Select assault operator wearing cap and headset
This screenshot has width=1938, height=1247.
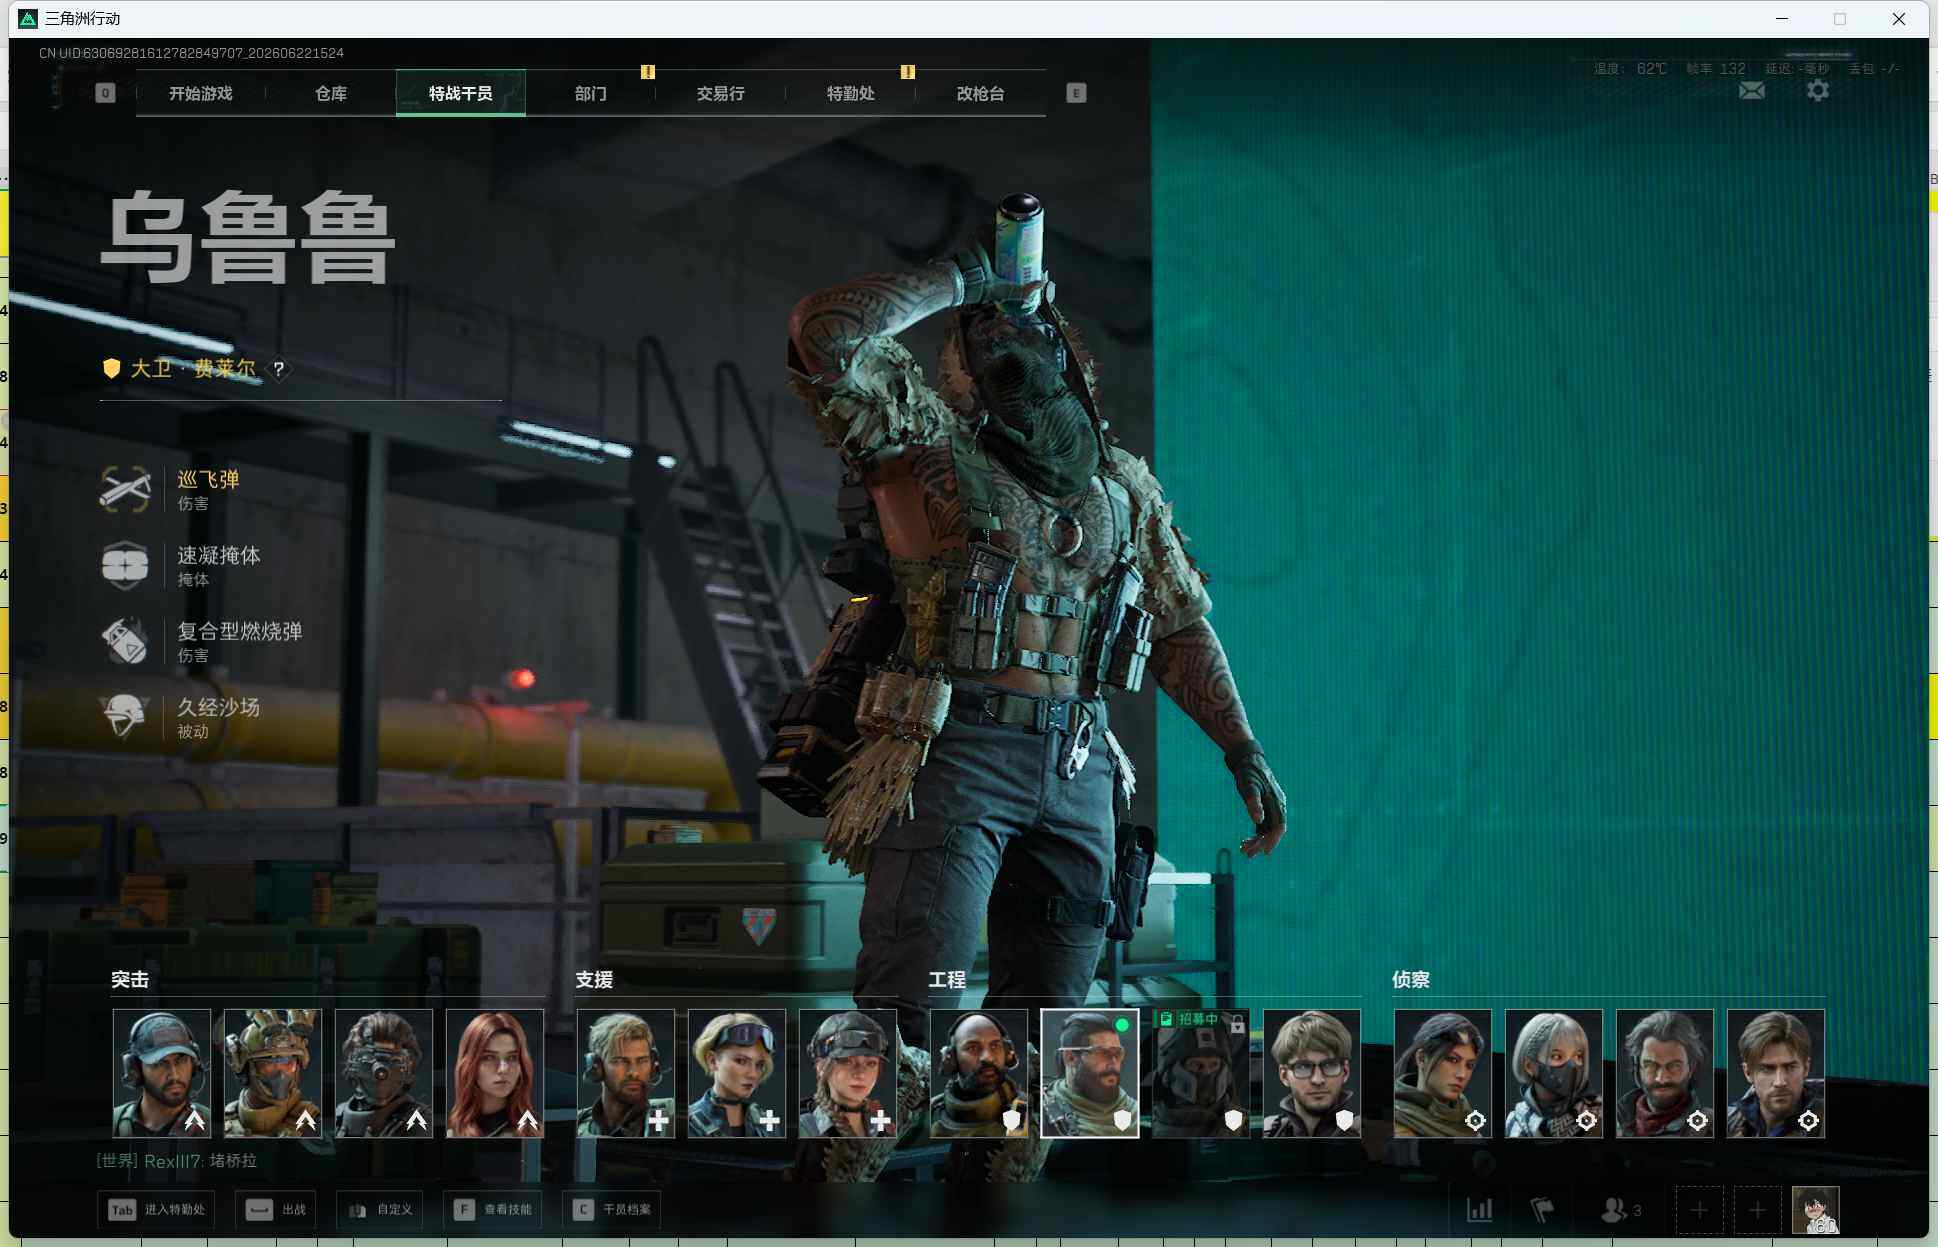click(162, 1073)
